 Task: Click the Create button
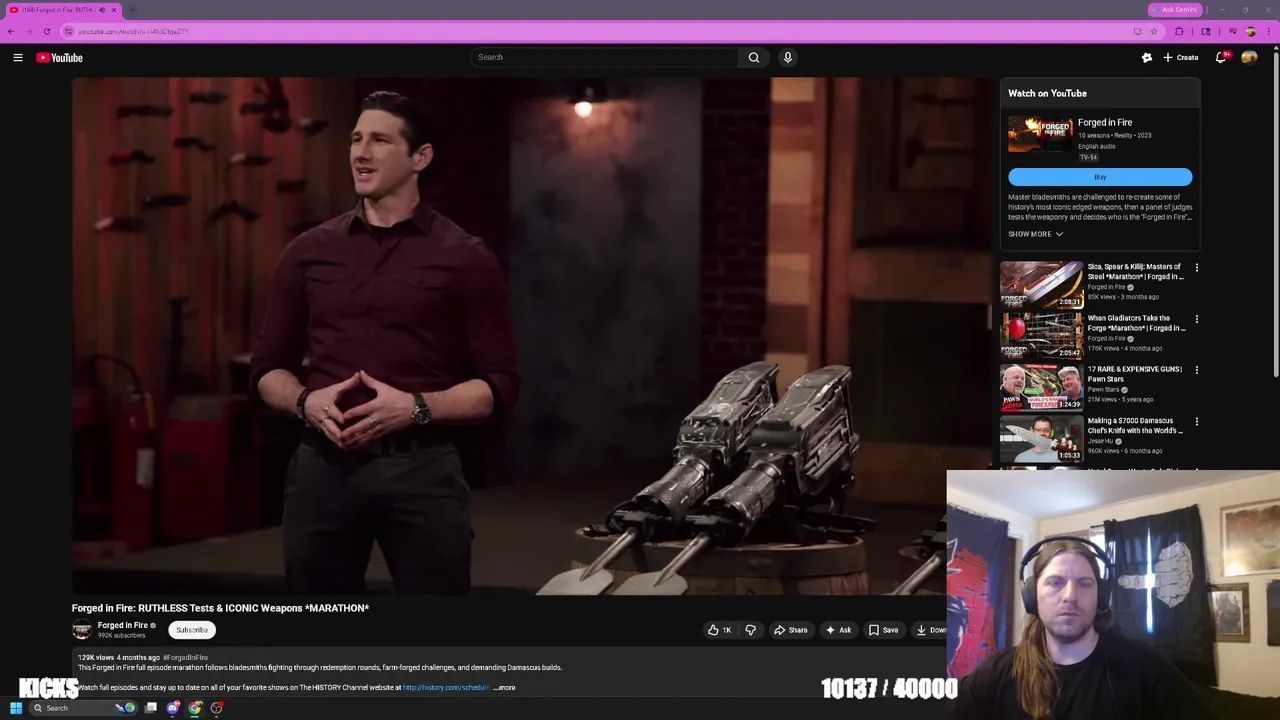pos(1181,58)
